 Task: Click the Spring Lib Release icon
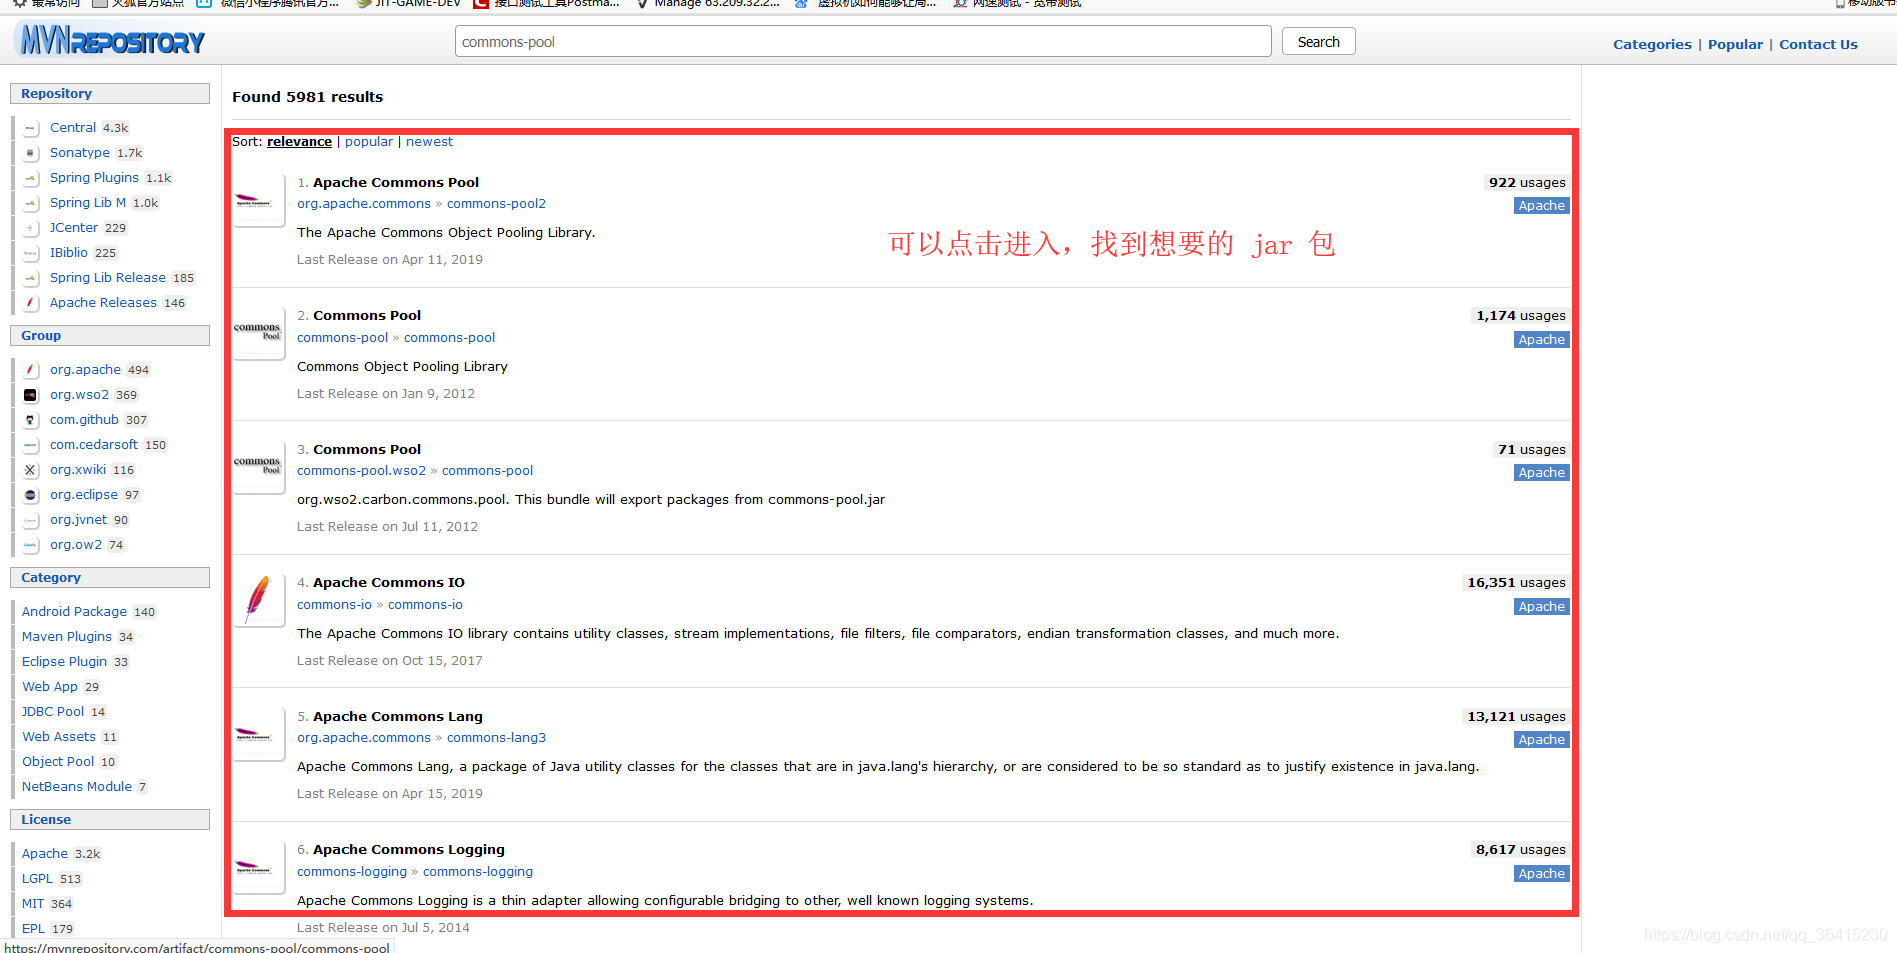click(31, 278)
